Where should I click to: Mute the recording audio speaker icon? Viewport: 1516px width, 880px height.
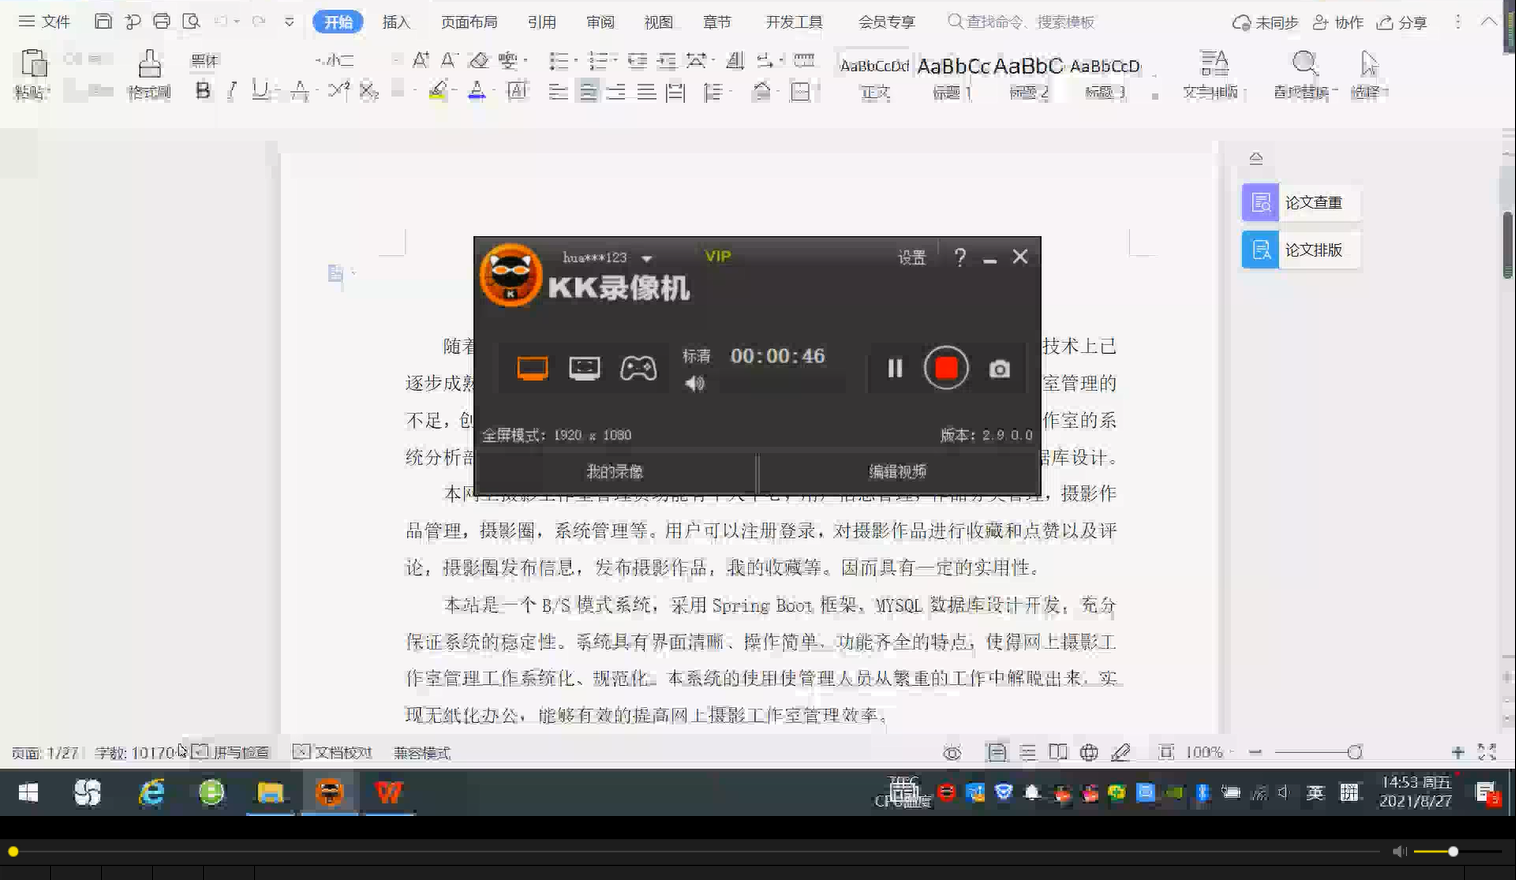click(694, 383)
